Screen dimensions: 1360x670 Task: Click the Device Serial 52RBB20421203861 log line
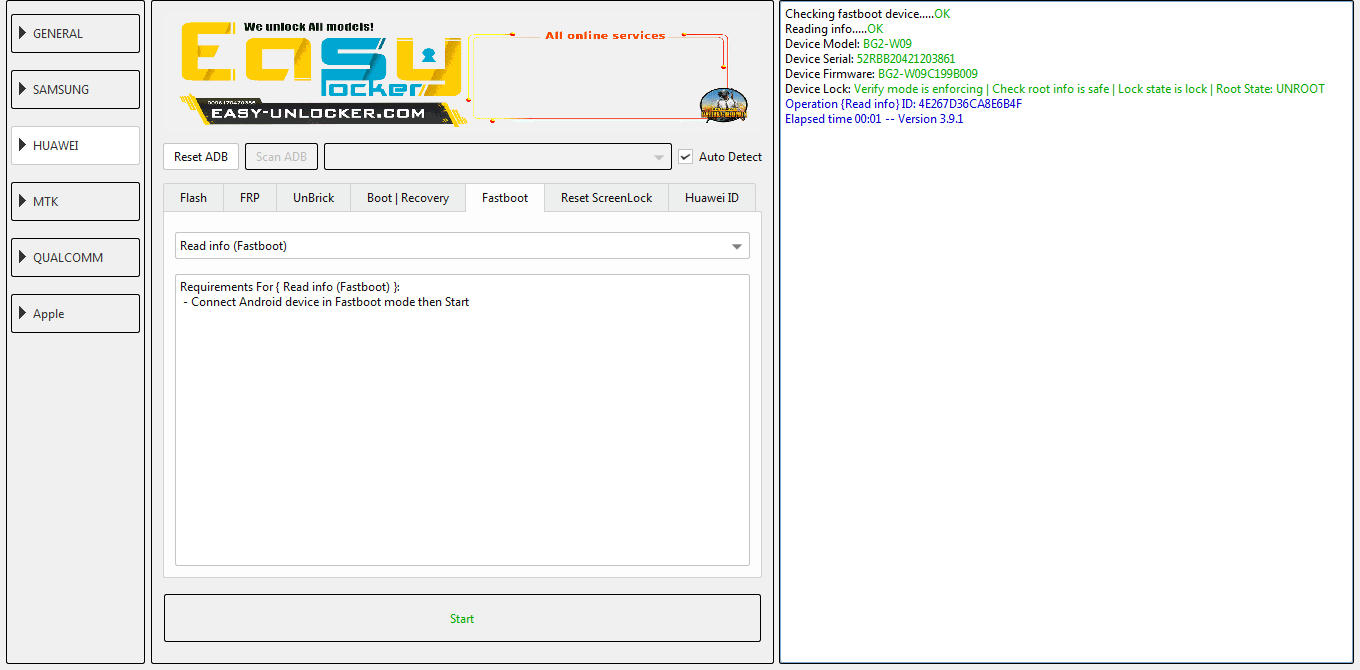pos(870,59)
